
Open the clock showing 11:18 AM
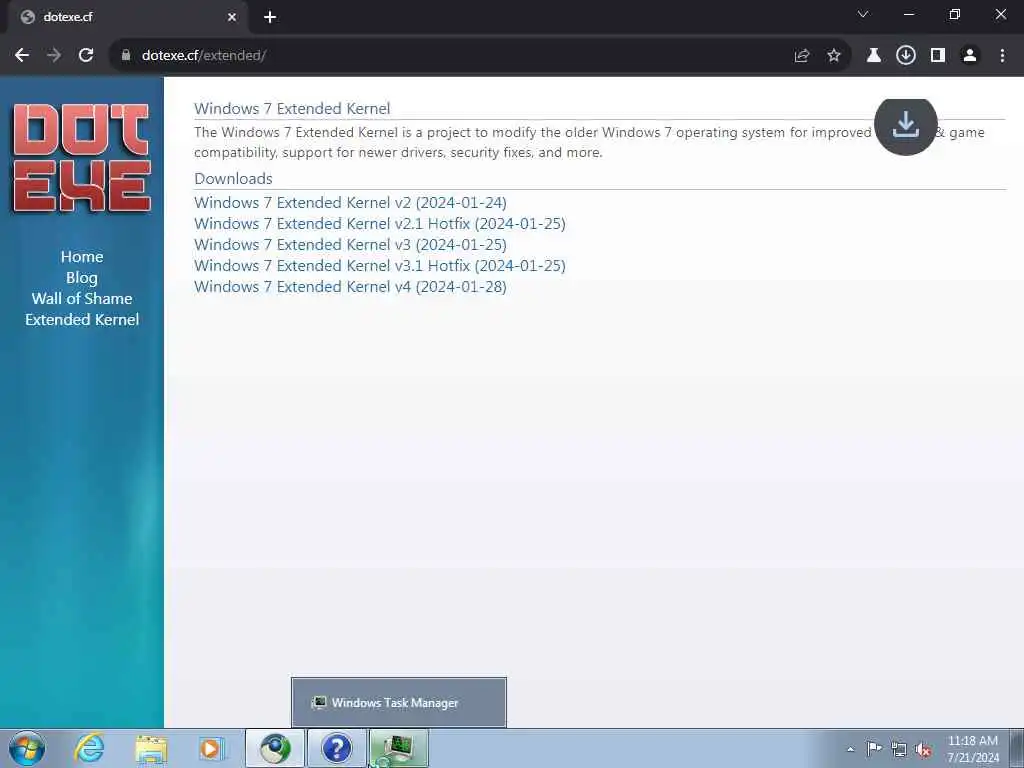point(973,749)
